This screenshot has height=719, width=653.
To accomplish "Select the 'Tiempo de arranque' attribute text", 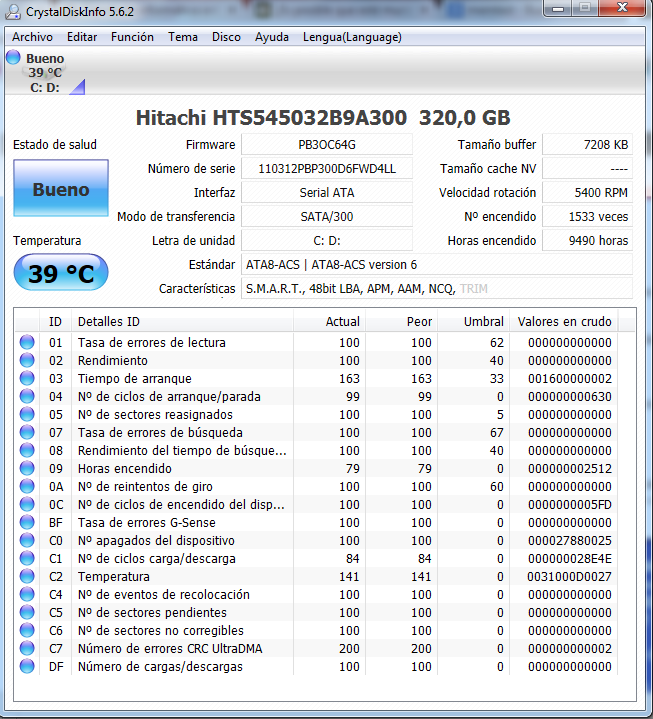I will click(x=134, y=379).
